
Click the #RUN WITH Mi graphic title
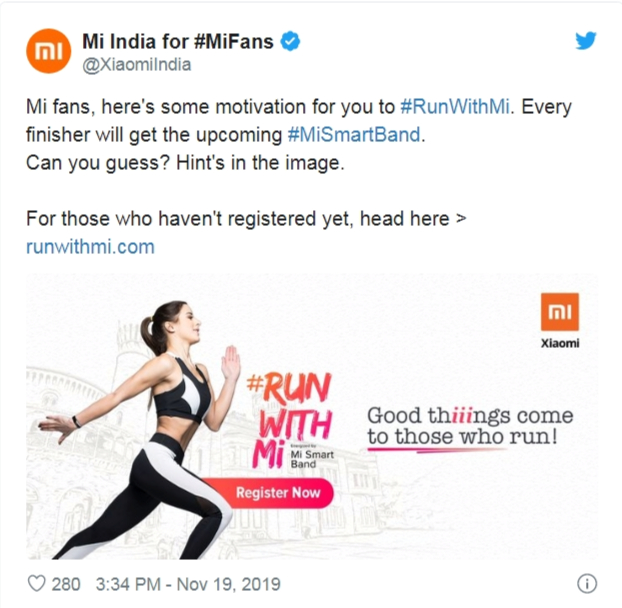pyautogui.click(x=290, y=419)
